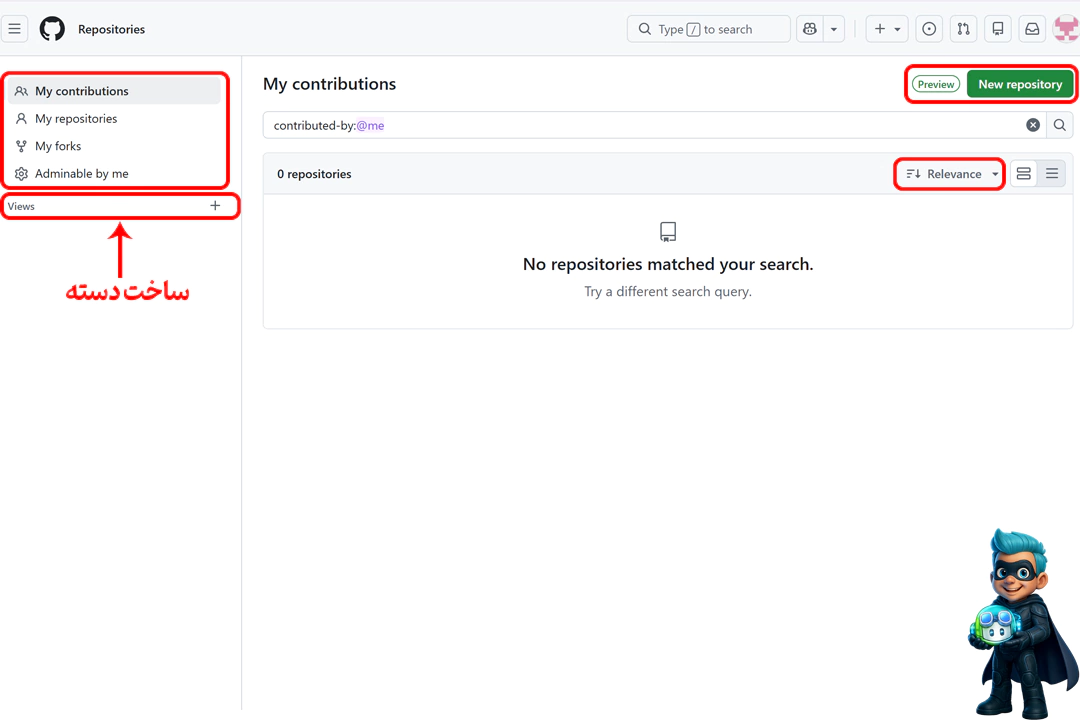This screenshot has height=720, width=1080.
Task: Click the Projects board icon
Action: pyautogui.click(x=997, y=28)
